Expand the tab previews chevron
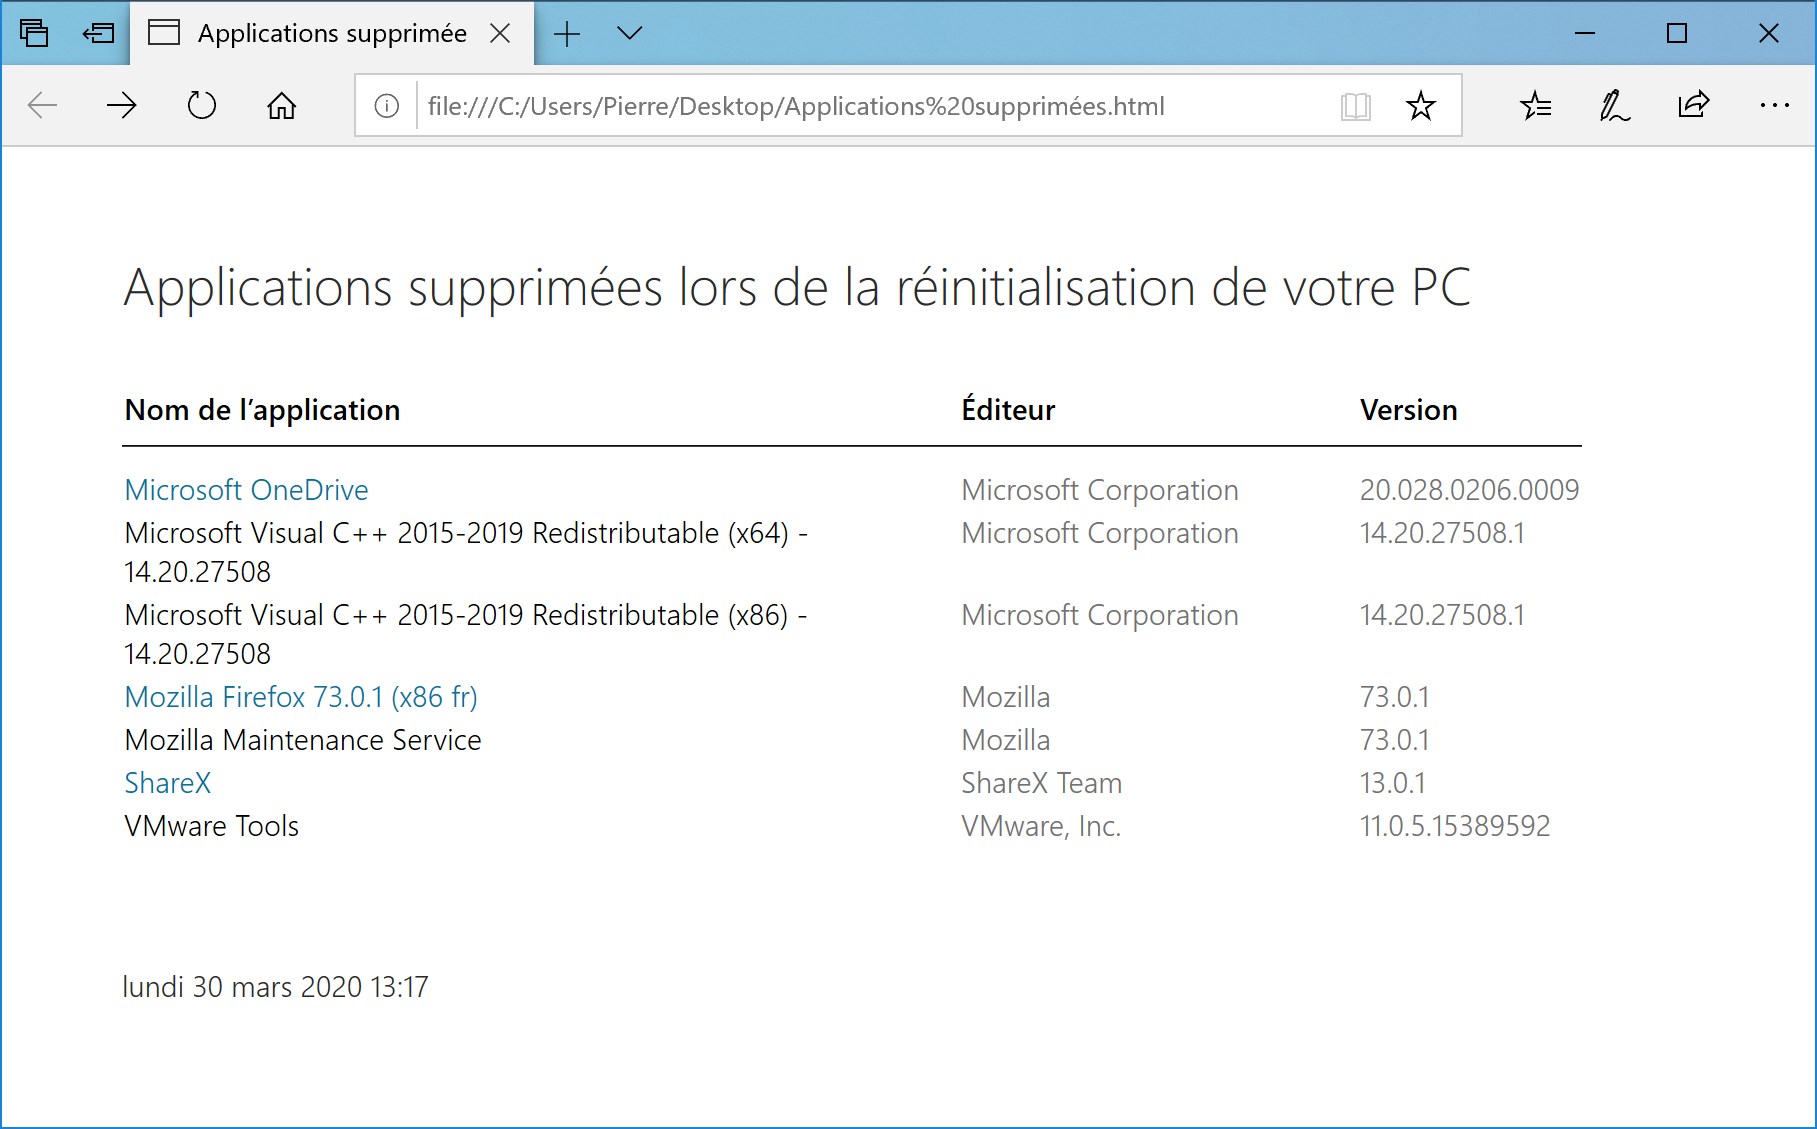The image size is (1817, 1129). [629, 33]
